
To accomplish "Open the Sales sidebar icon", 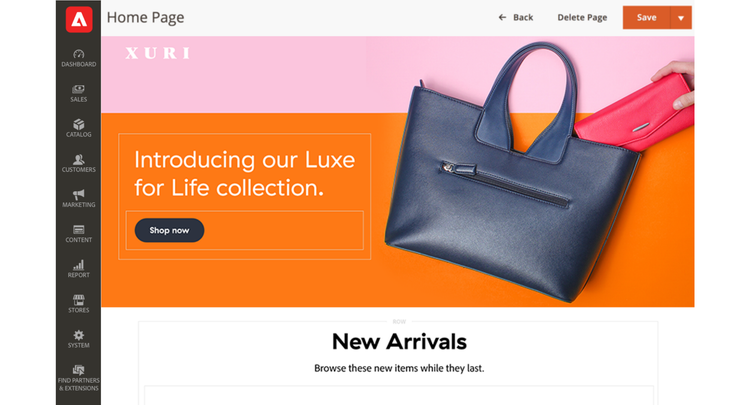I will click(x=78, y=89).
